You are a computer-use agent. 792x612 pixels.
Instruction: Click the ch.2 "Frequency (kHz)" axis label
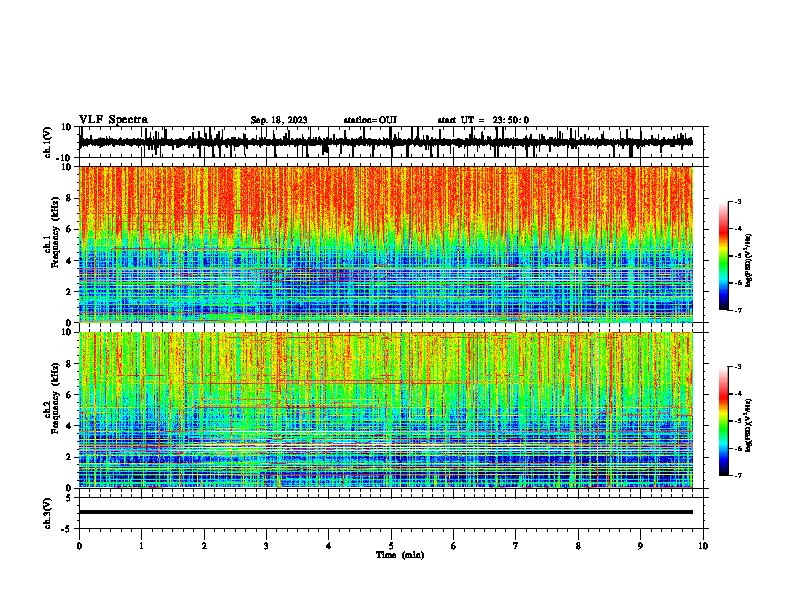coord(55,398)
